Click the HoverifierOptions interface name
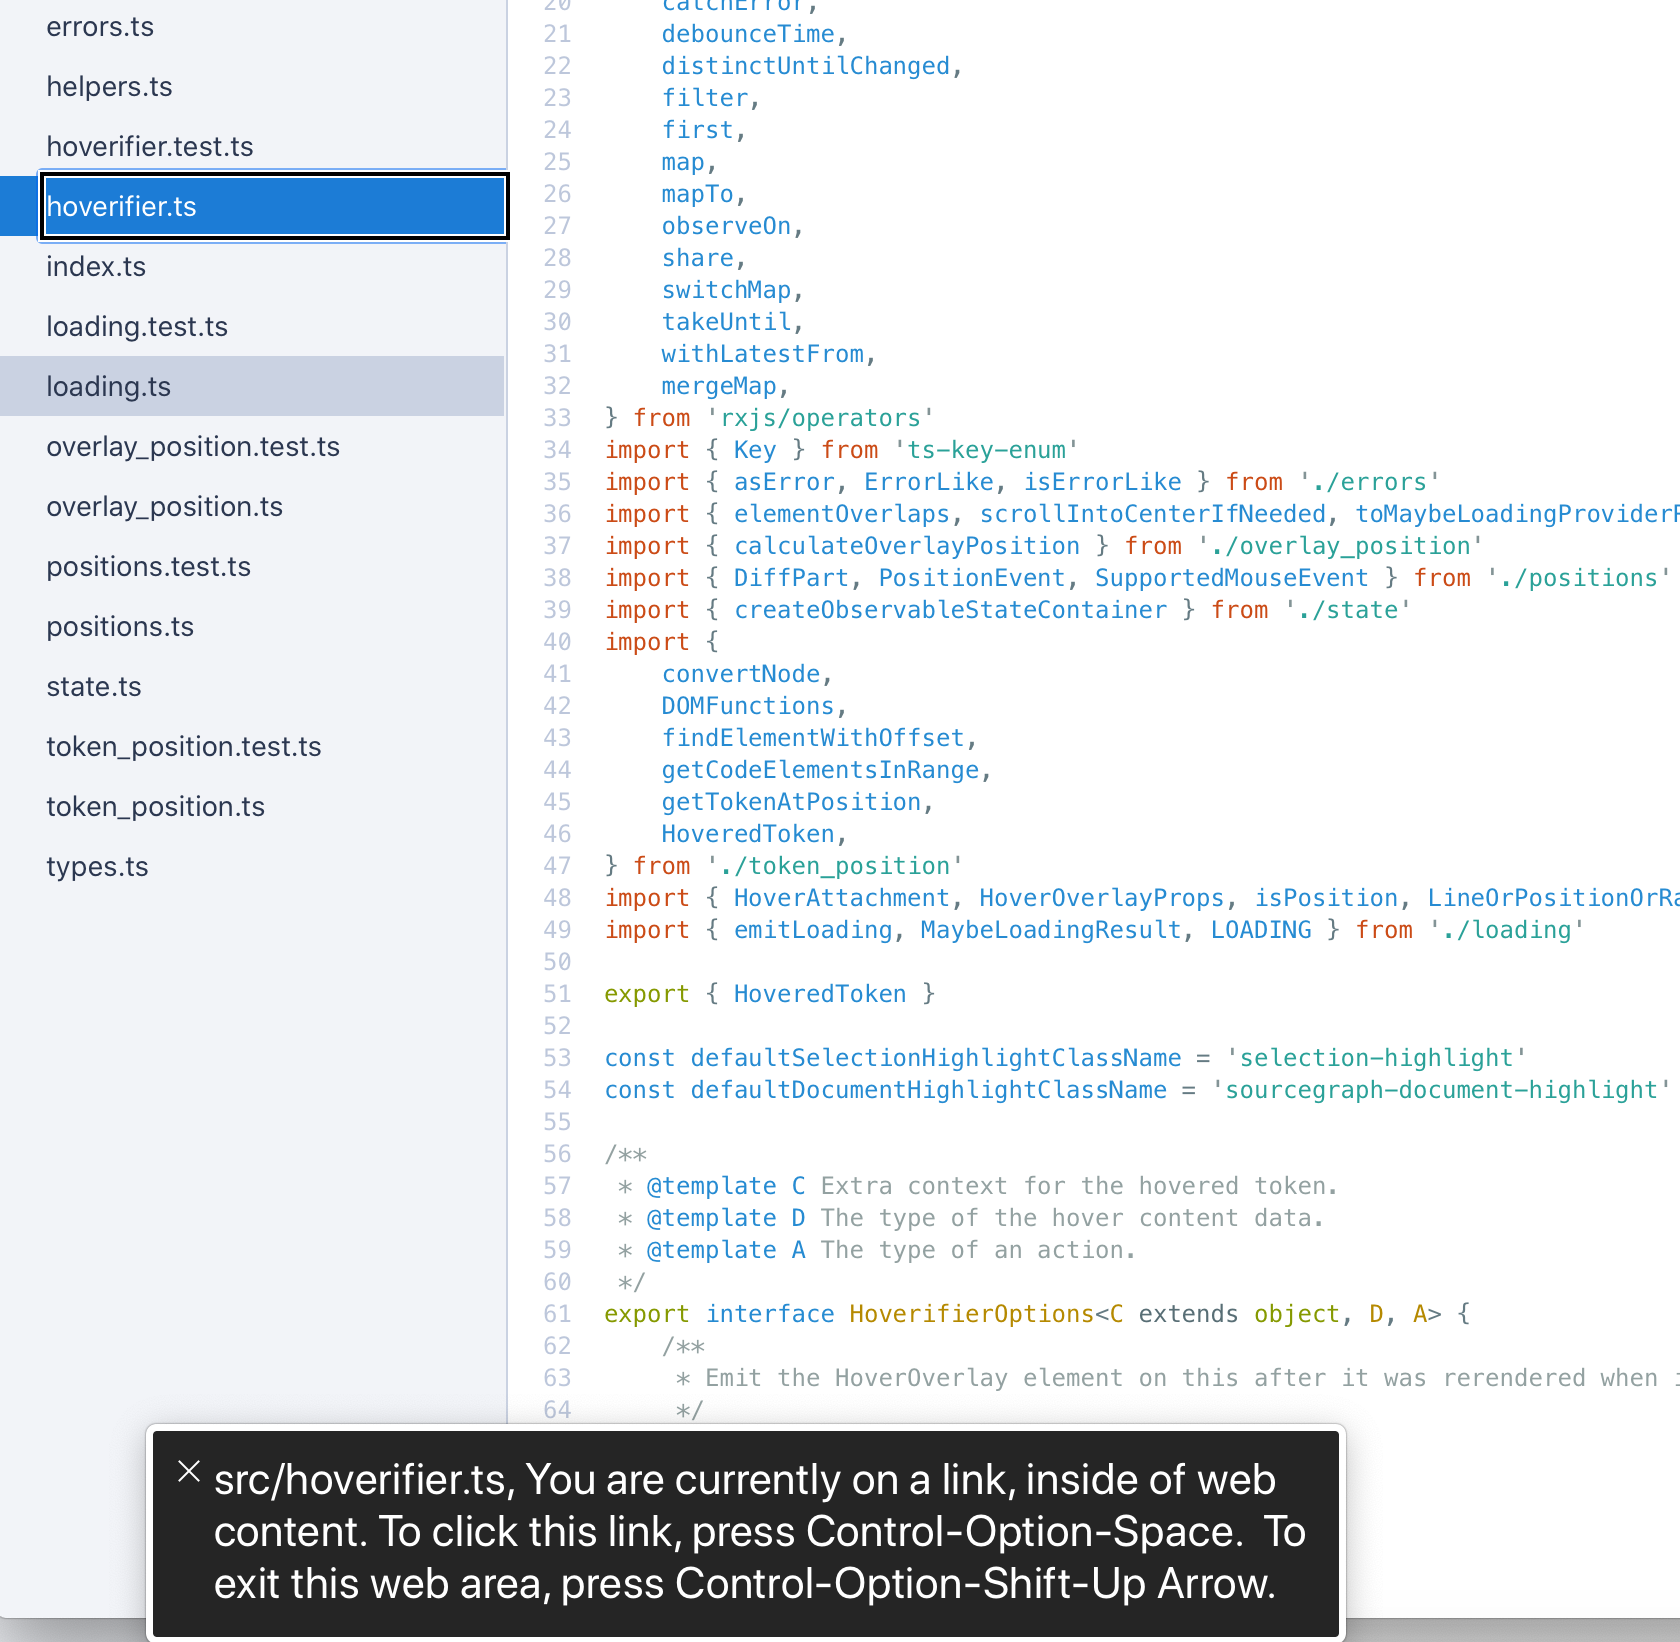Image resolution: width=1680 pixels, height=1642 pixels. [x=972, y=1314]
